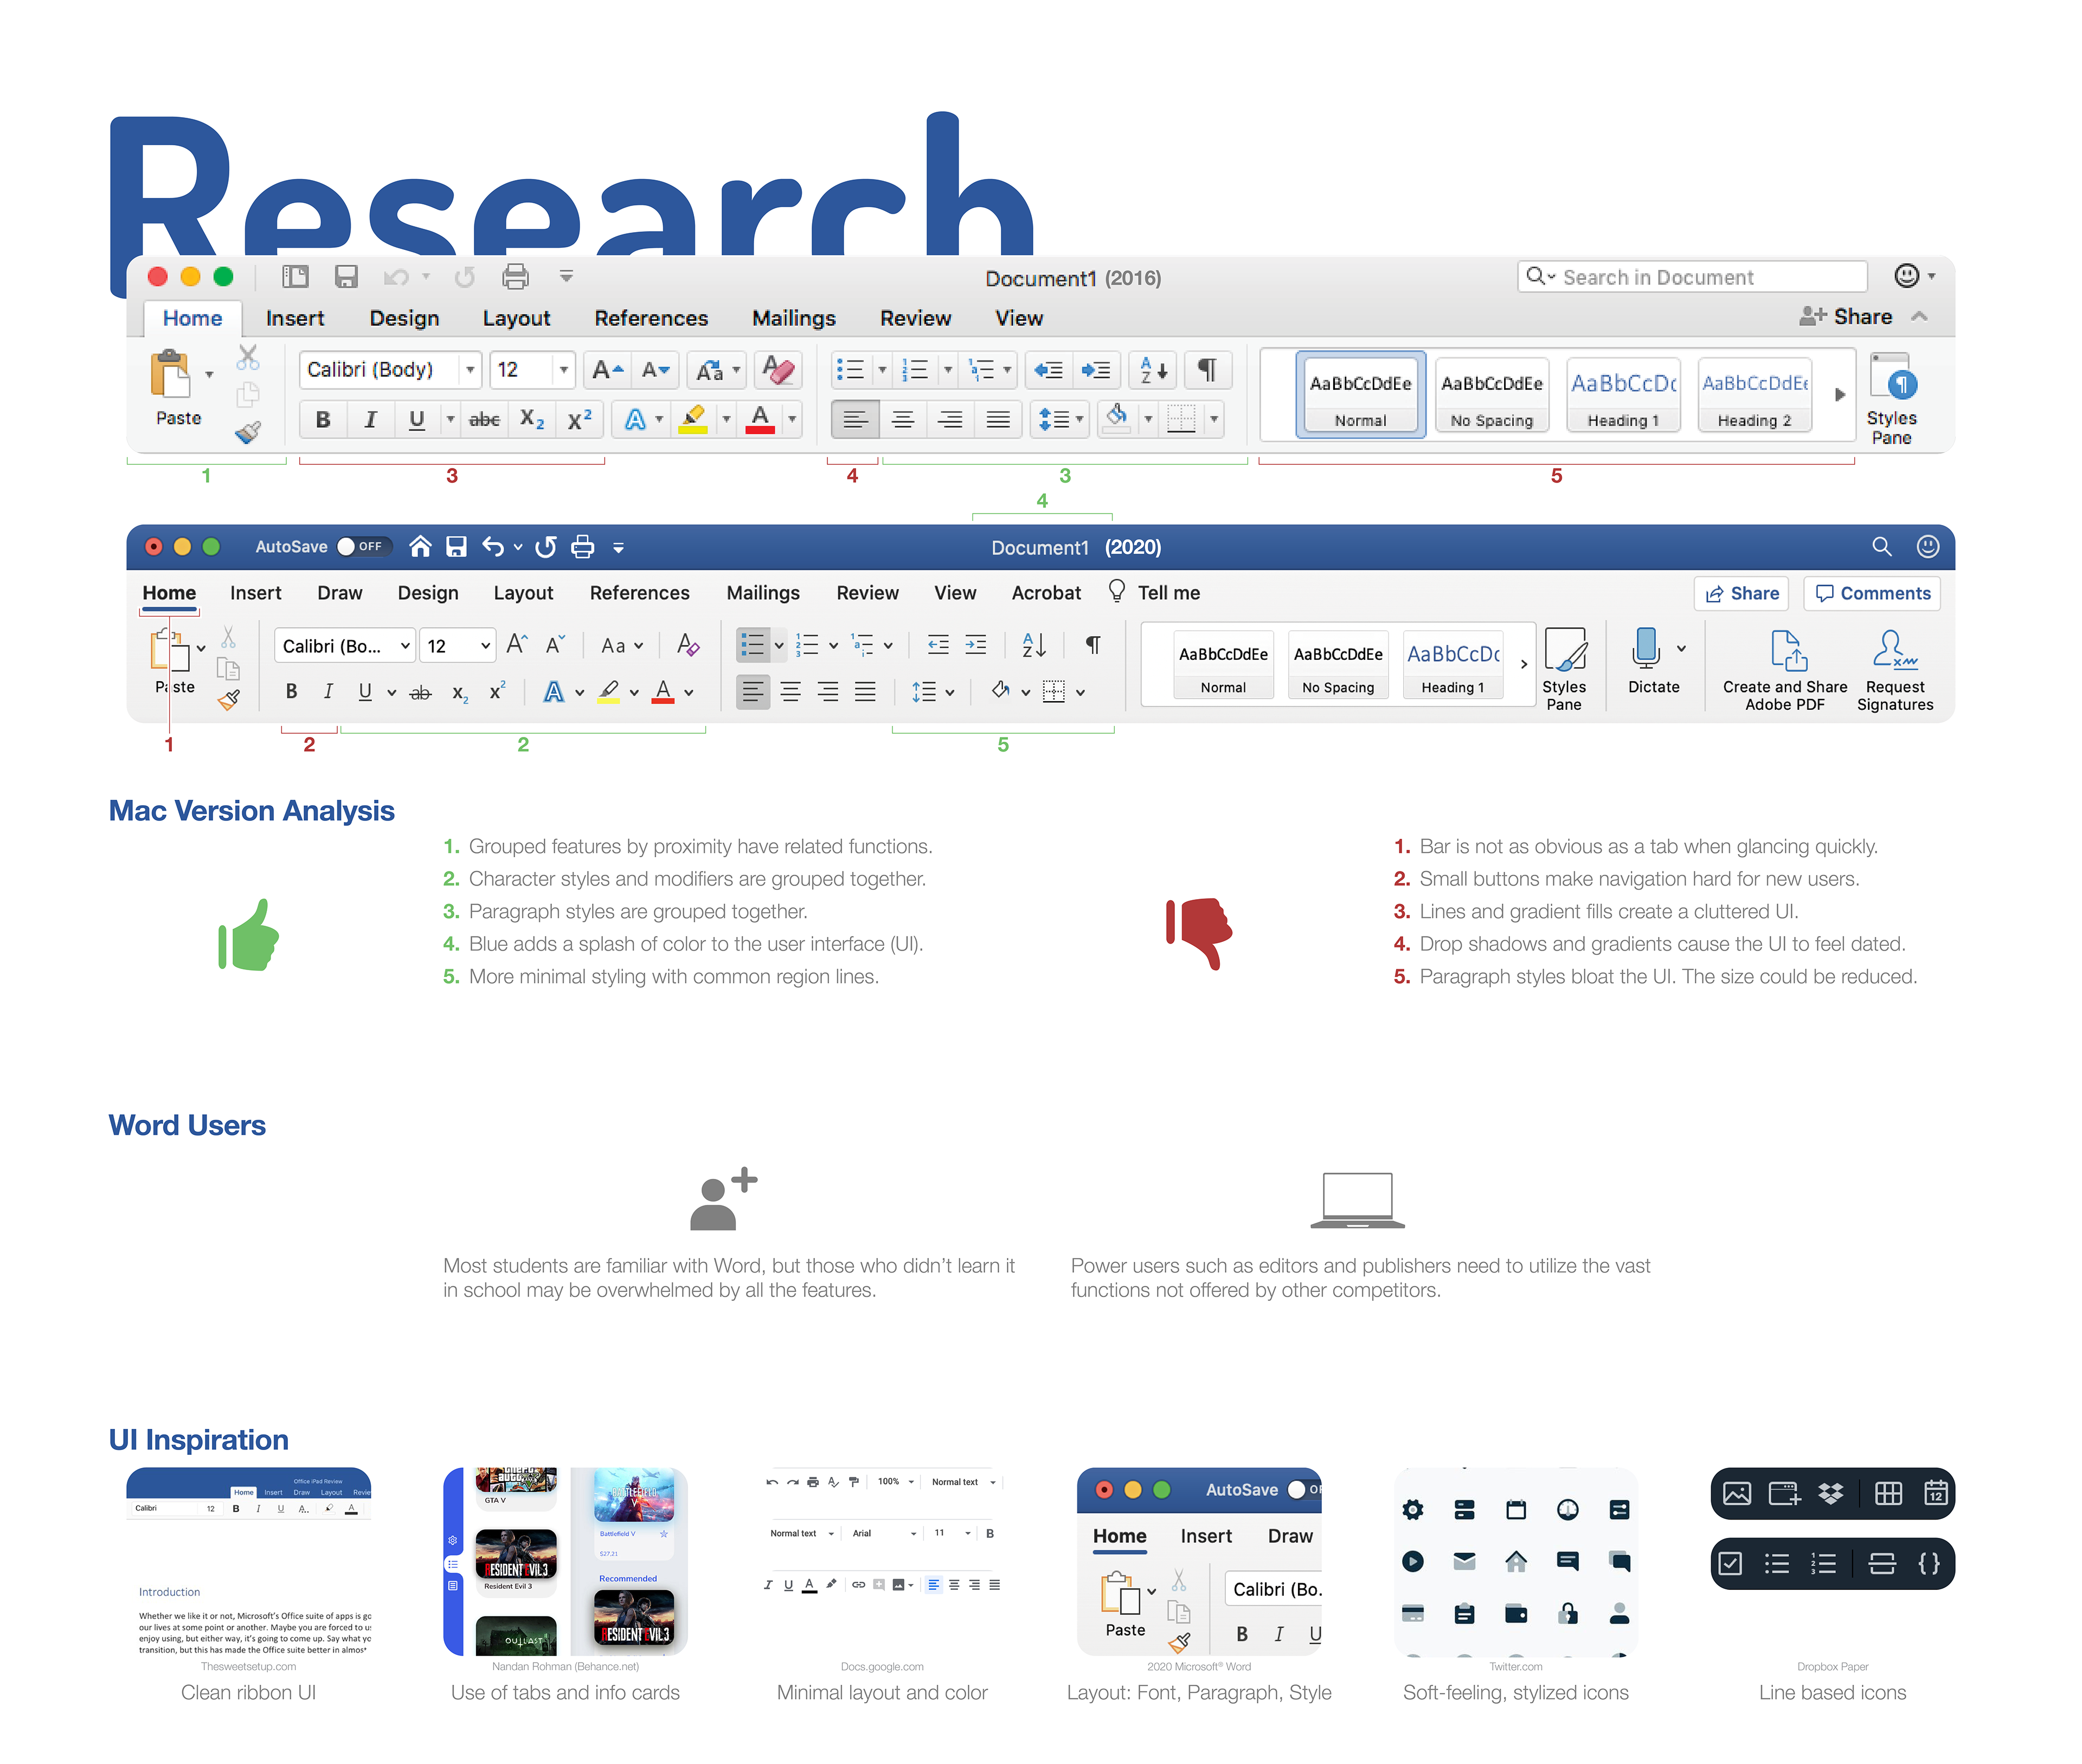The width and height of the screenshot is (2082, 1764).
Task: Toggle Bold in the 2016 ribbon
Action: 322,420
